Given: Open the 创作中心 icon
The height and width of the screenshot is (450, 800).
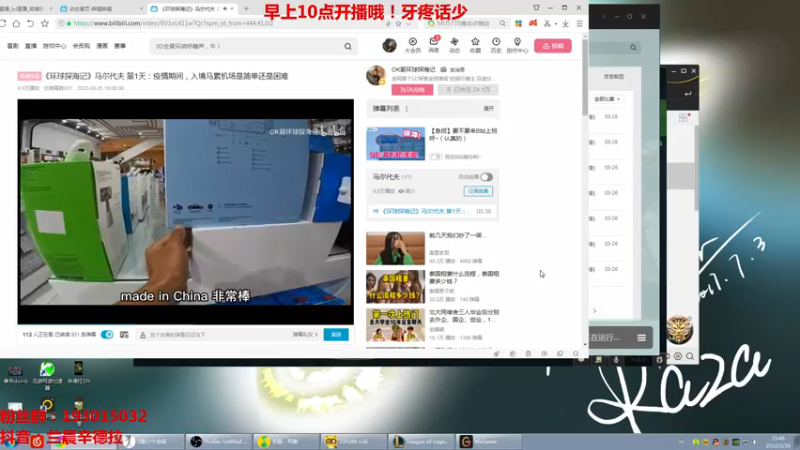Looking at the screenshot, I should pos(517,45).
